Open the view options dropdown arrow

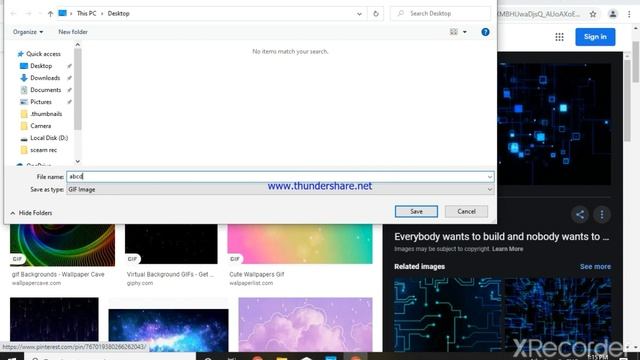point(464,32)
